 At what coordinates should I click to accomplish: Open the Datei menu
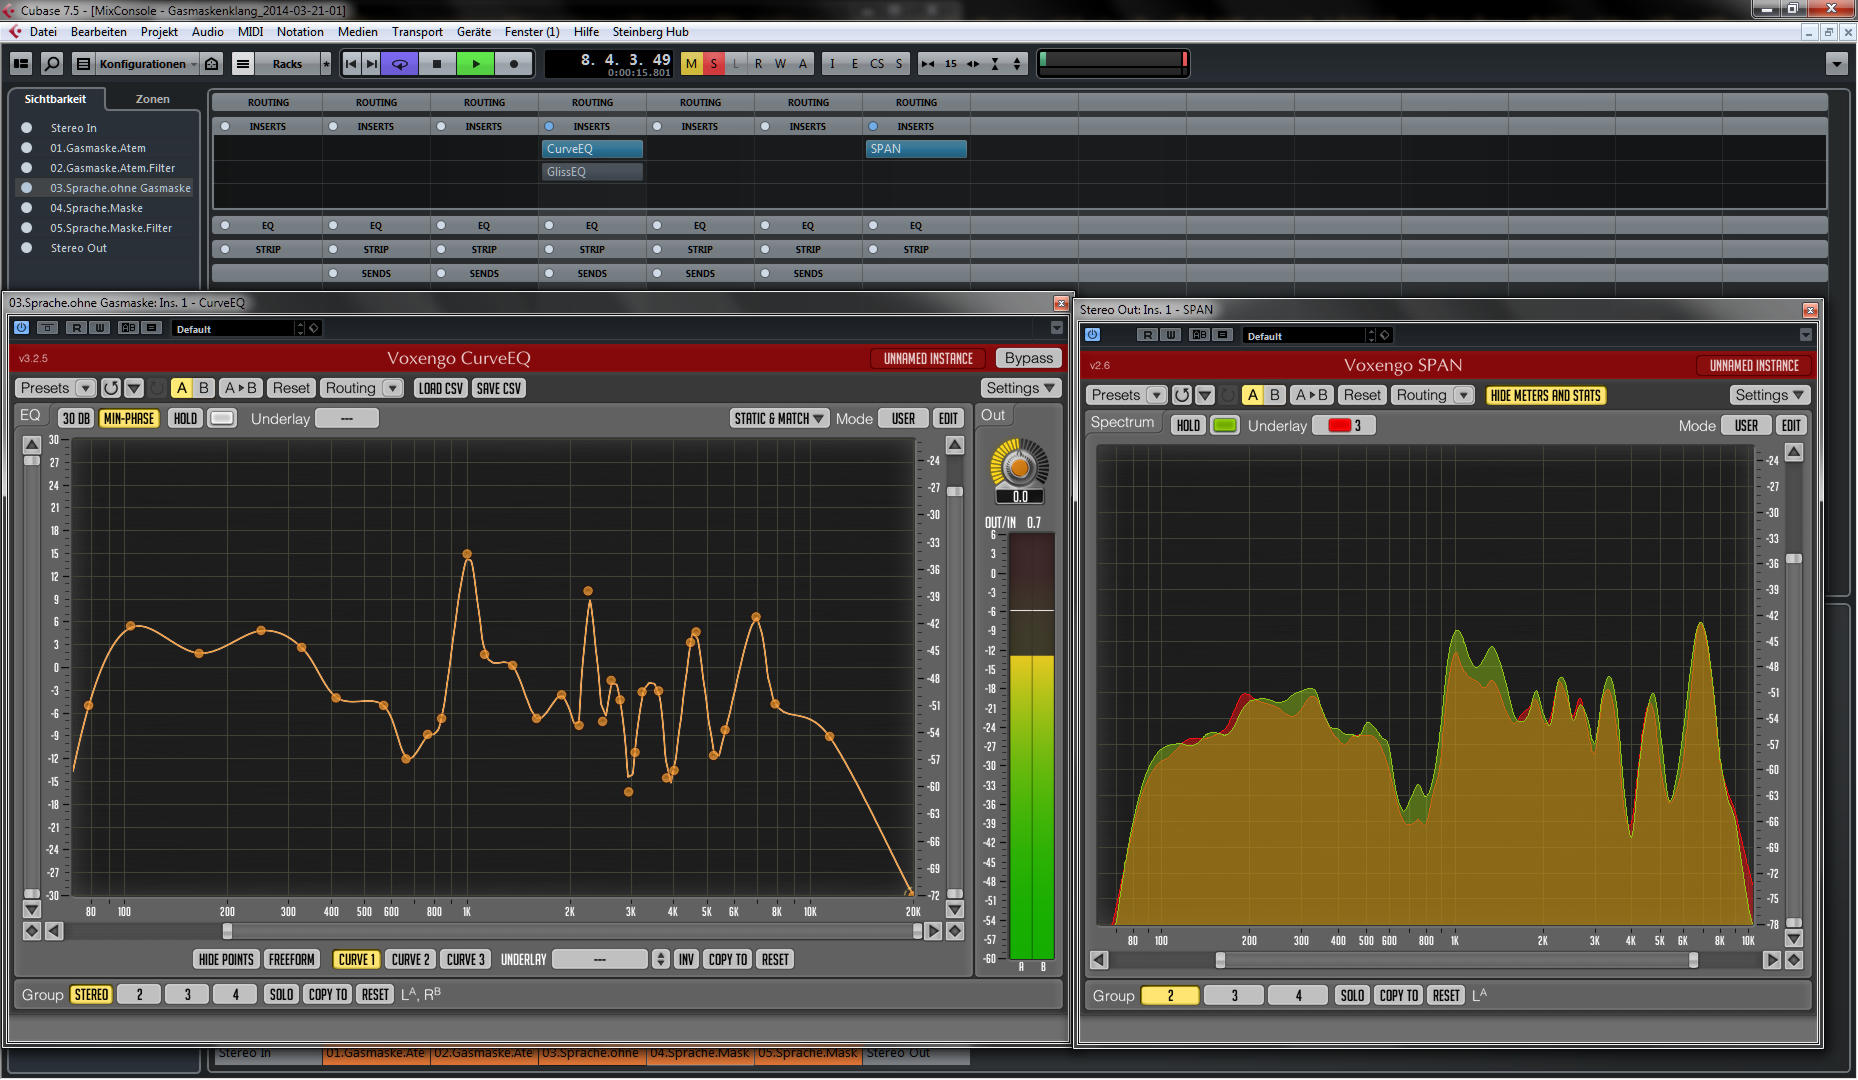pos(43,32)
